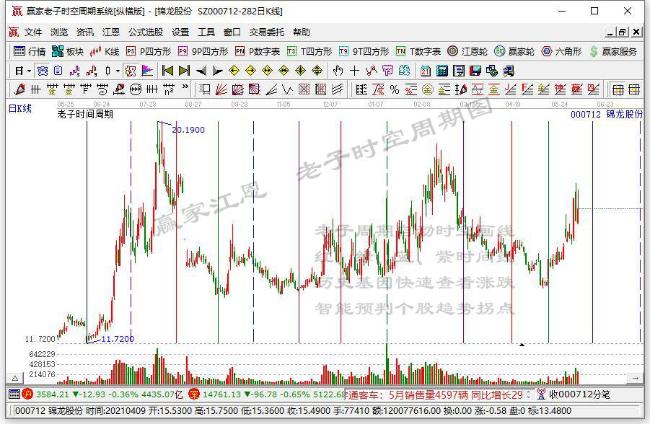Open 赢家服务 dollar-sign service button
Screen dimensions: 650x424
(x=613, y=51)
